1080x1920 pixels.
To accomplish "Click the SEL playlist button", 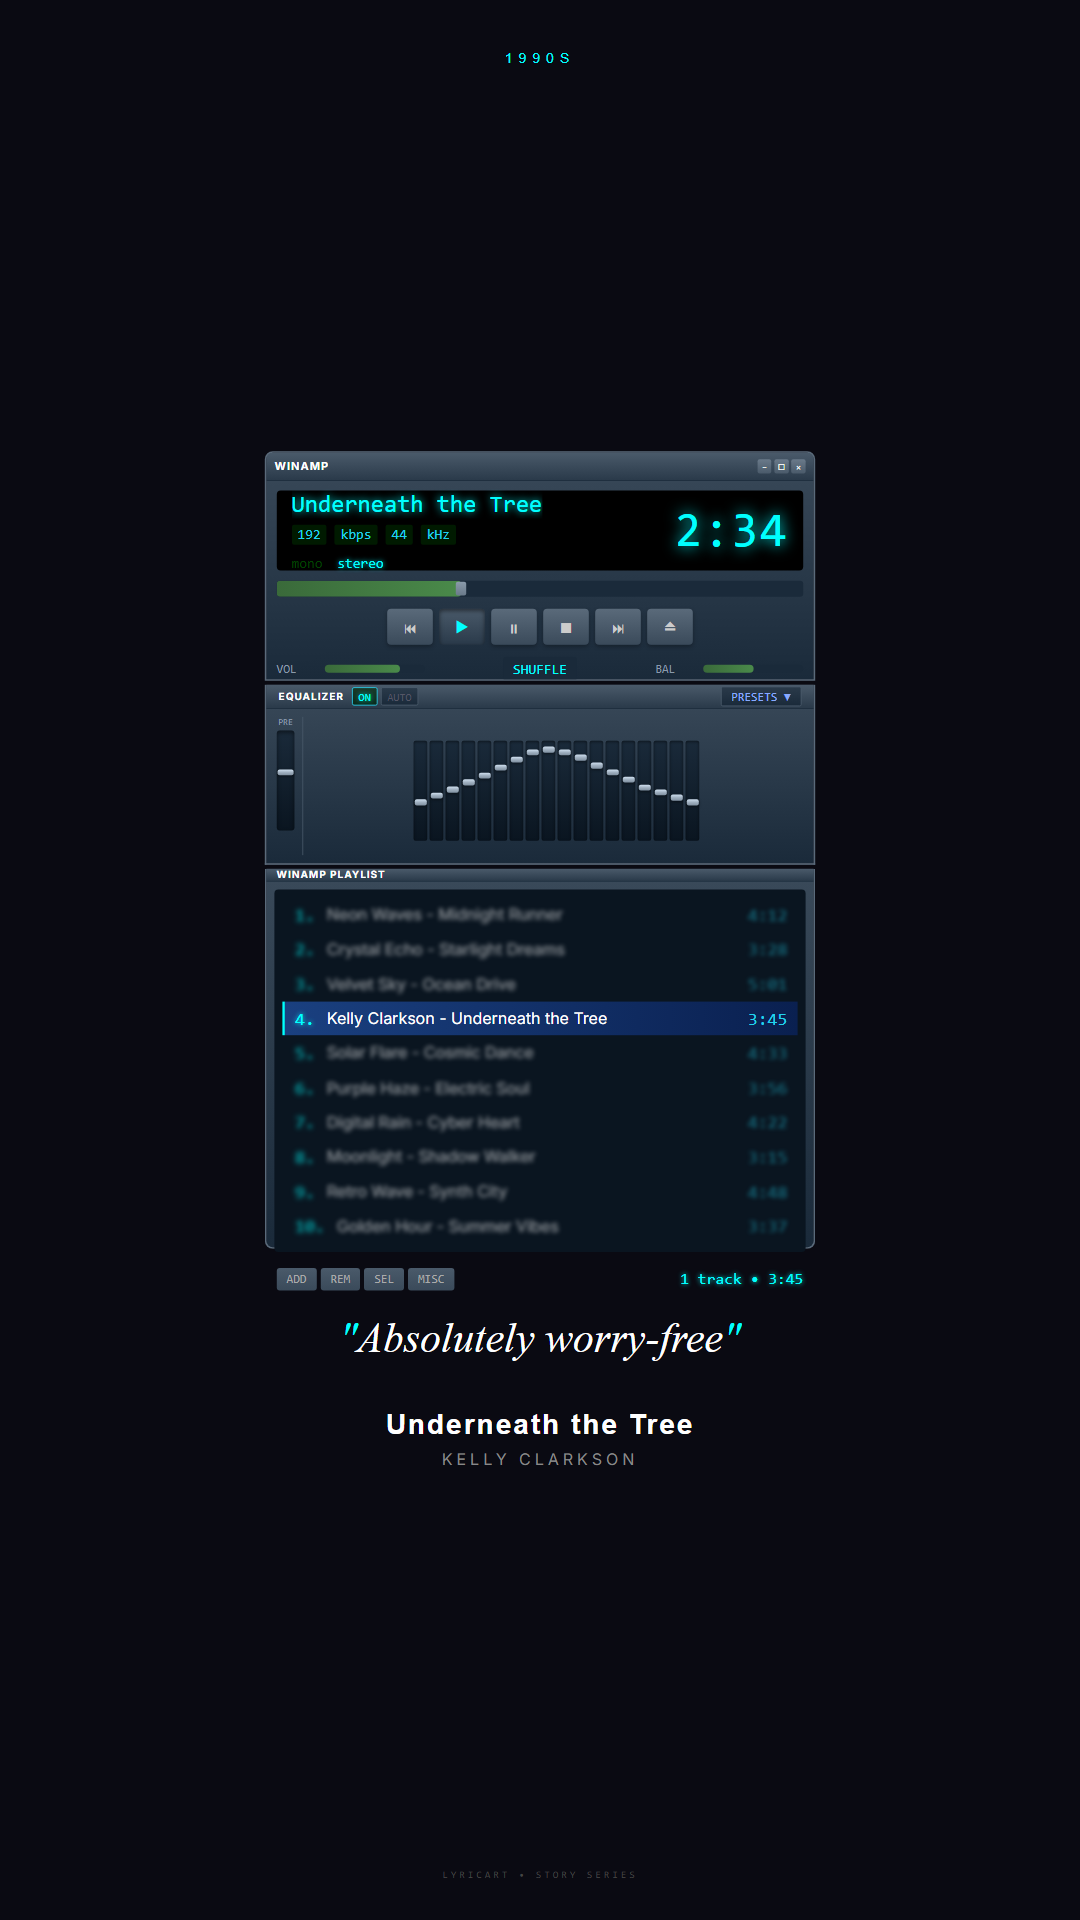I will click(384, 1279).
